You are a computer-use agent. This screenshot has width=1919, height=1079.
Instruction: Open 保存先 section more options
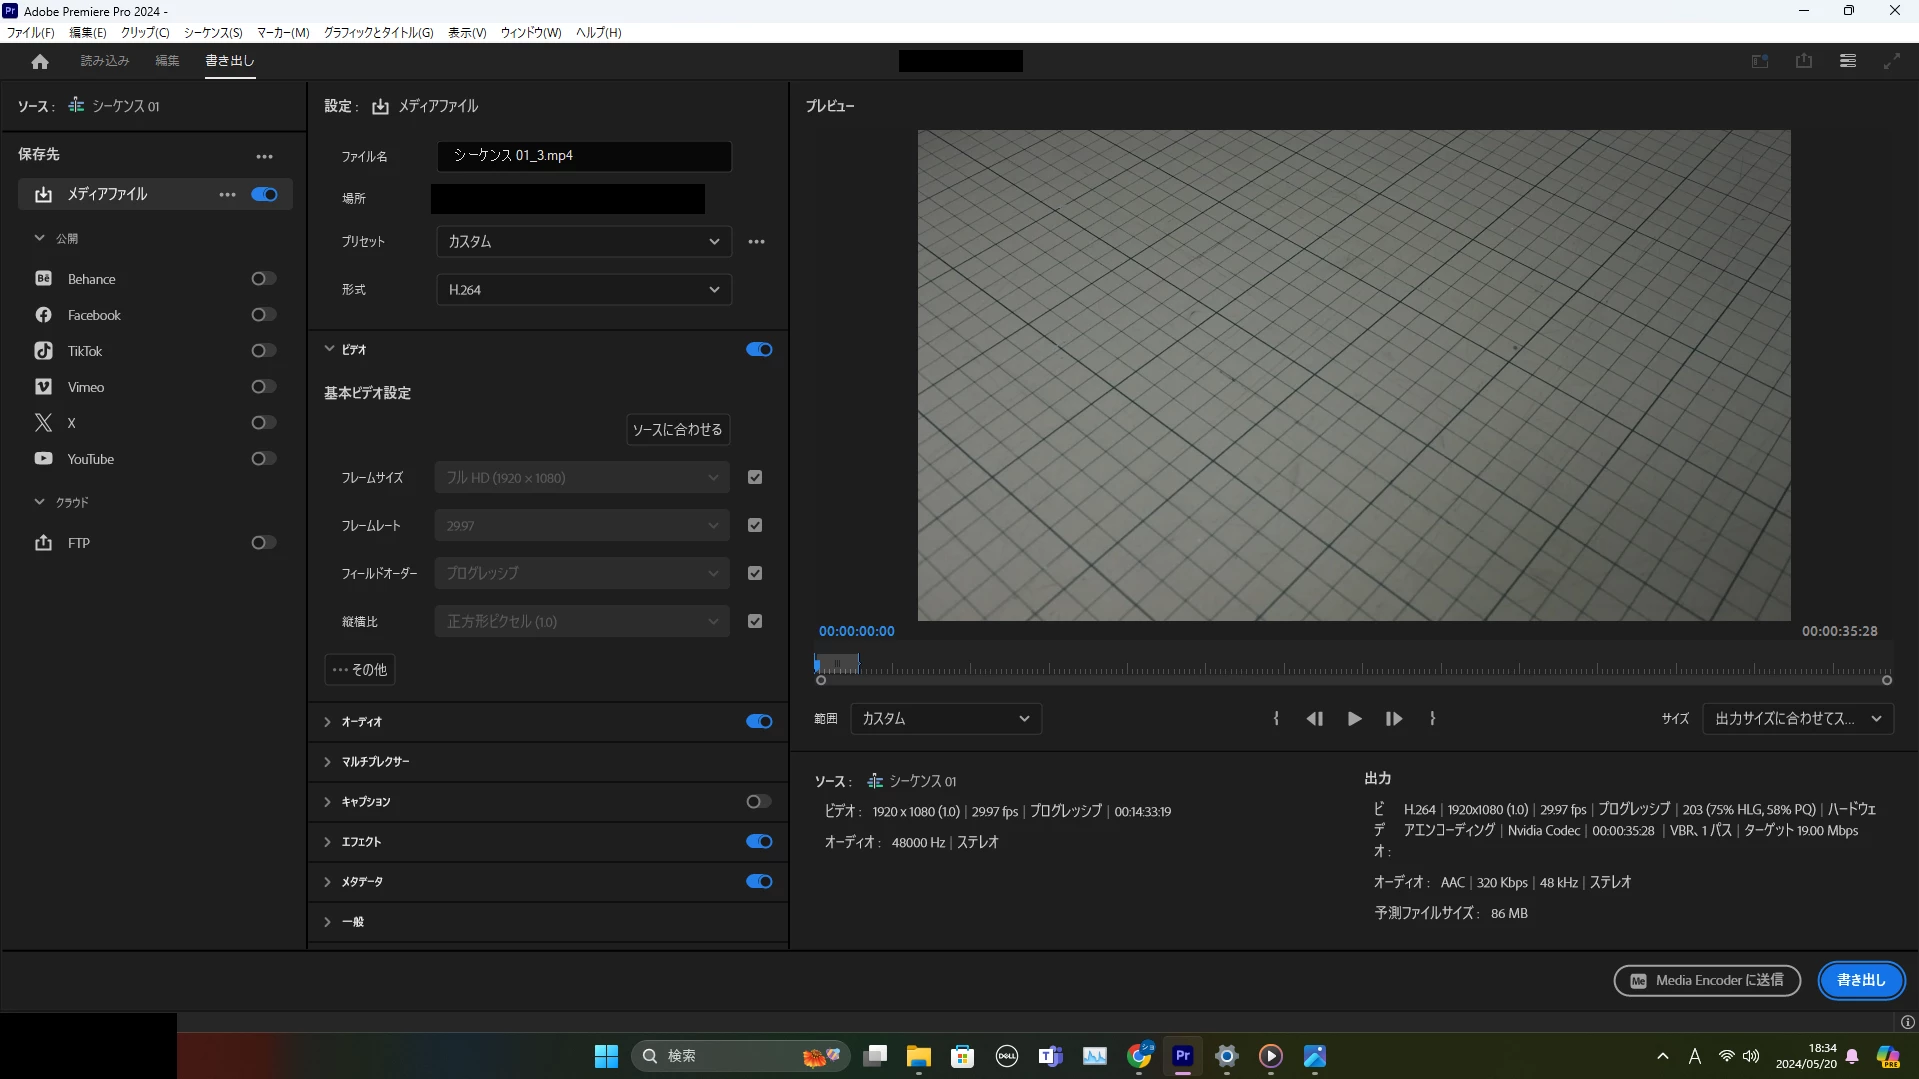tap(264, 157)
